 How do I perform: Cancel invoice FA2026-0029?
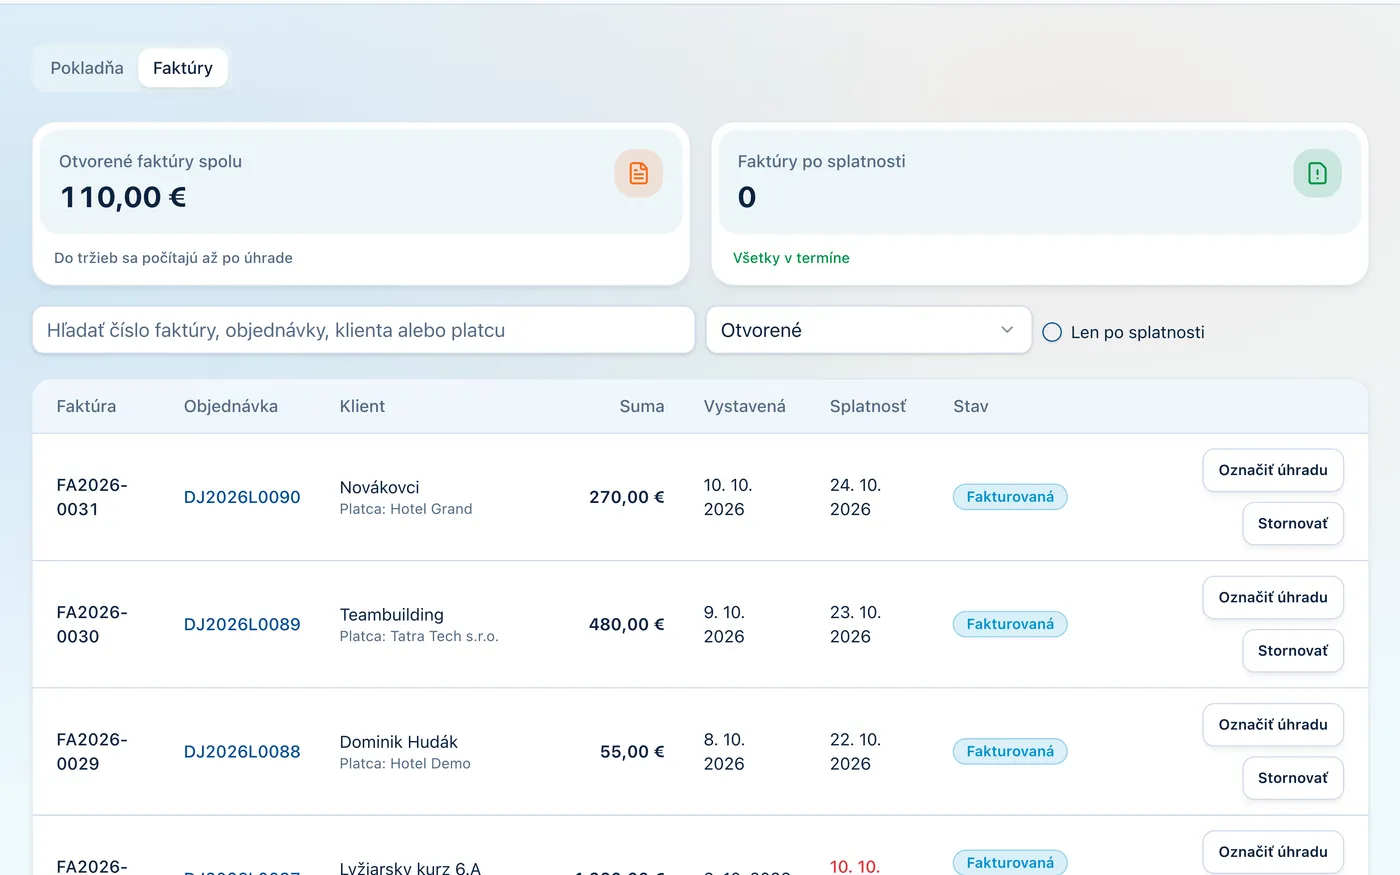click(x=1293, y=777)
